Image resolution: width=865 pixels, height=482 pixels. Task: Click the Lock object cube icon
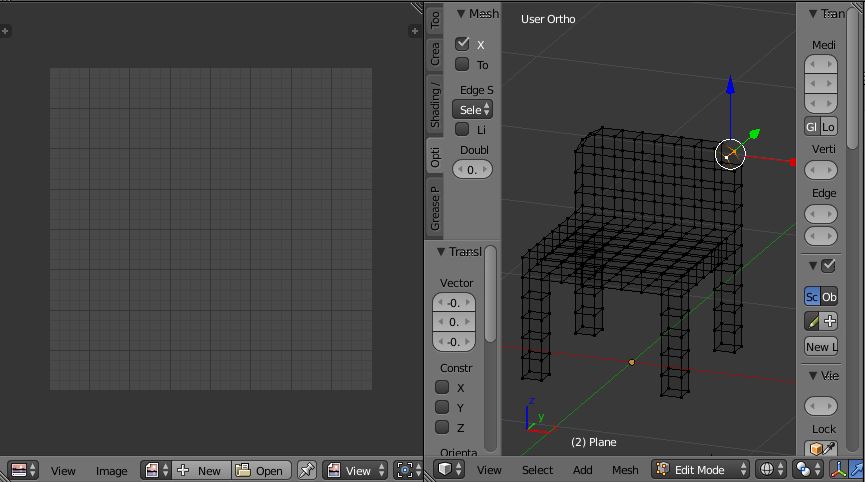pyautogui.click(x=815, y=449)
